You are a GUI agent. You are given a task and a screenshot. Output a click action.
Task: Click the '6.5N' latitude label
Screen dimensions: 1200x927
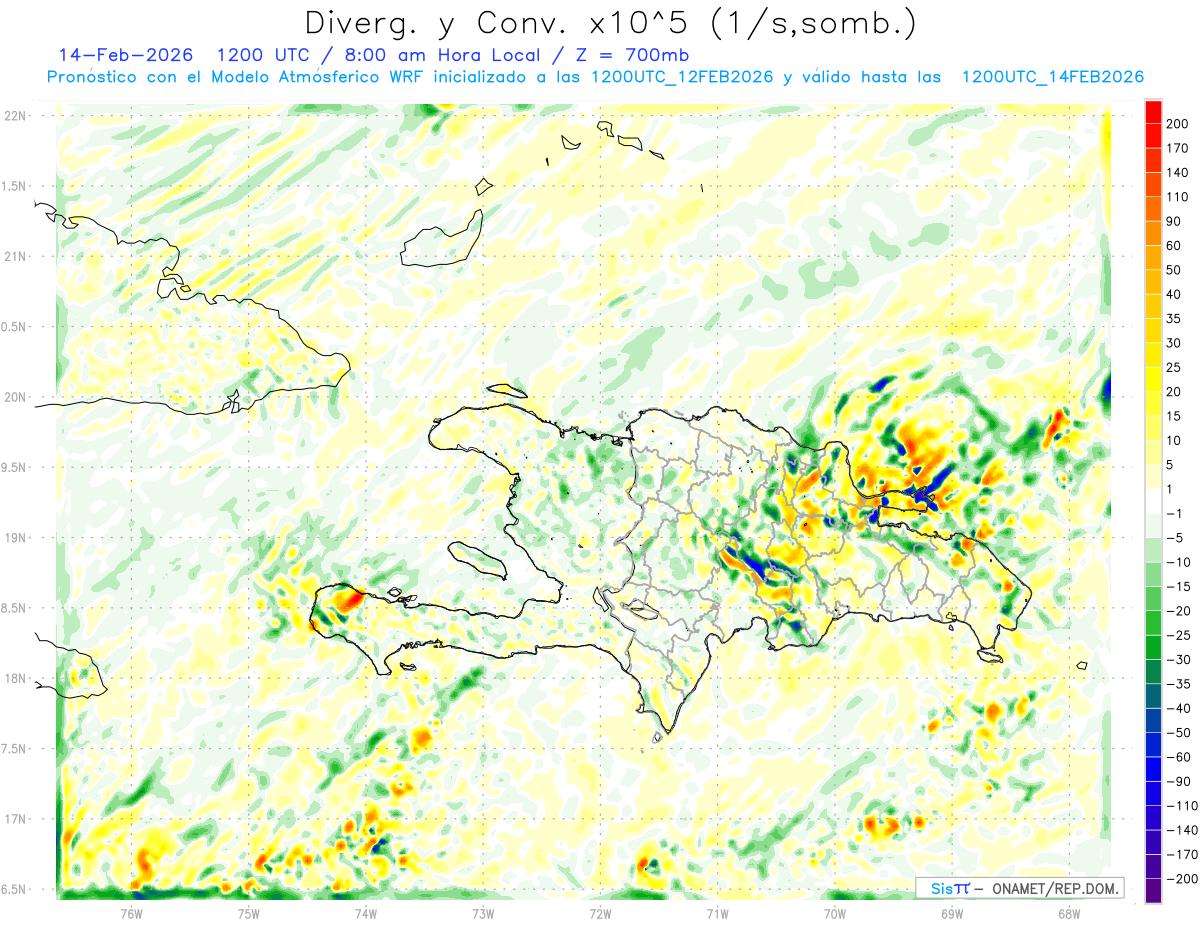click(14, 889)
